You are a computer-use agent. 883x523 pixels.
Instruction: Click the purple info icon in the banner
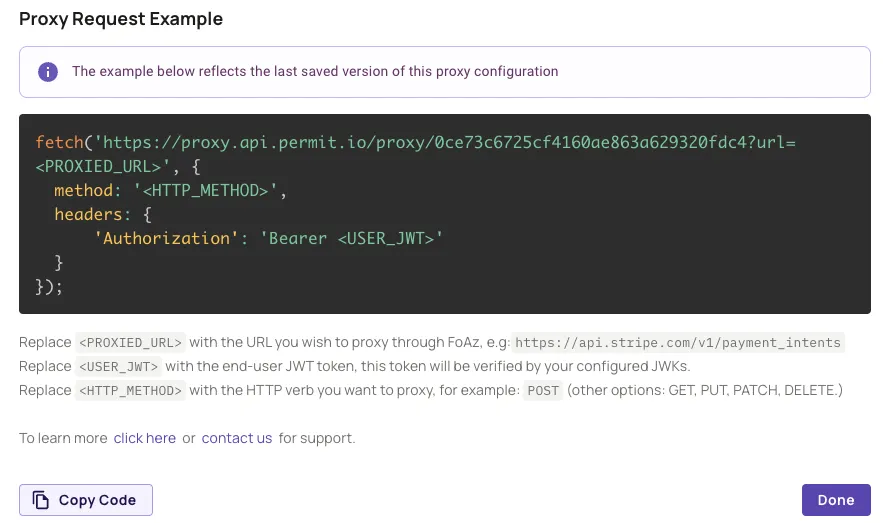click(x=48, y=72)
